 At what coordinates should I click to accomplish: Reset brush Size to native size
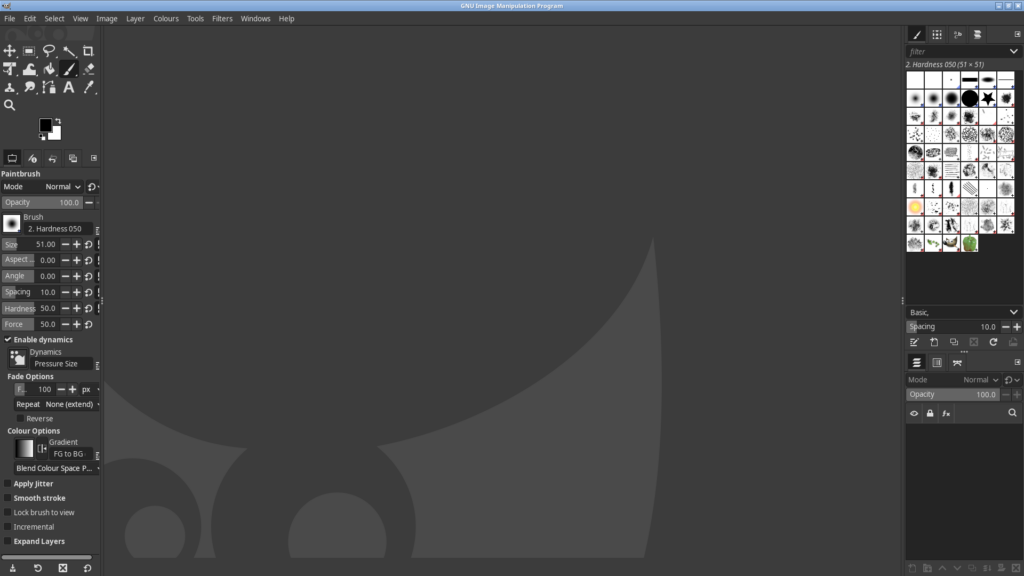tap(88, 244)
